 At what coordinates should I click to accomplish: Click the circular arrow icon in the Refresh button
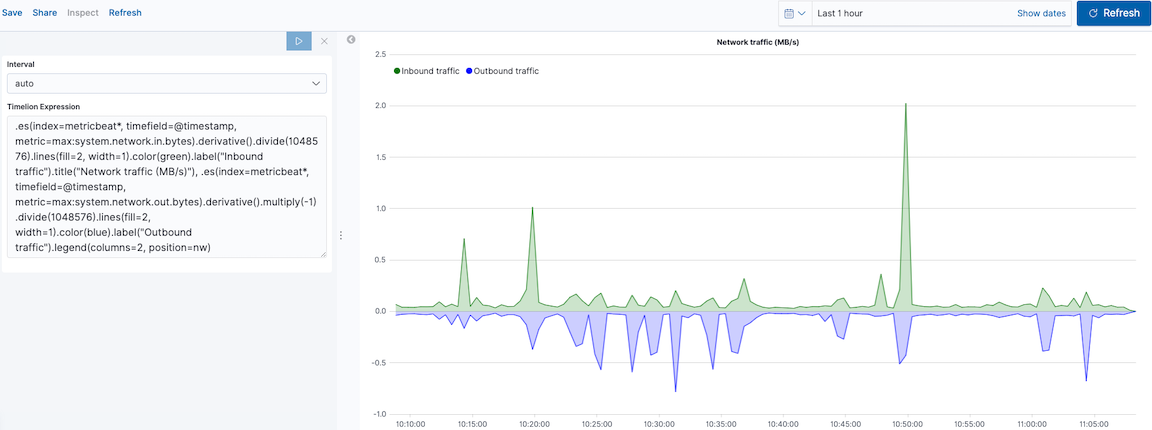click(1093, 13)
